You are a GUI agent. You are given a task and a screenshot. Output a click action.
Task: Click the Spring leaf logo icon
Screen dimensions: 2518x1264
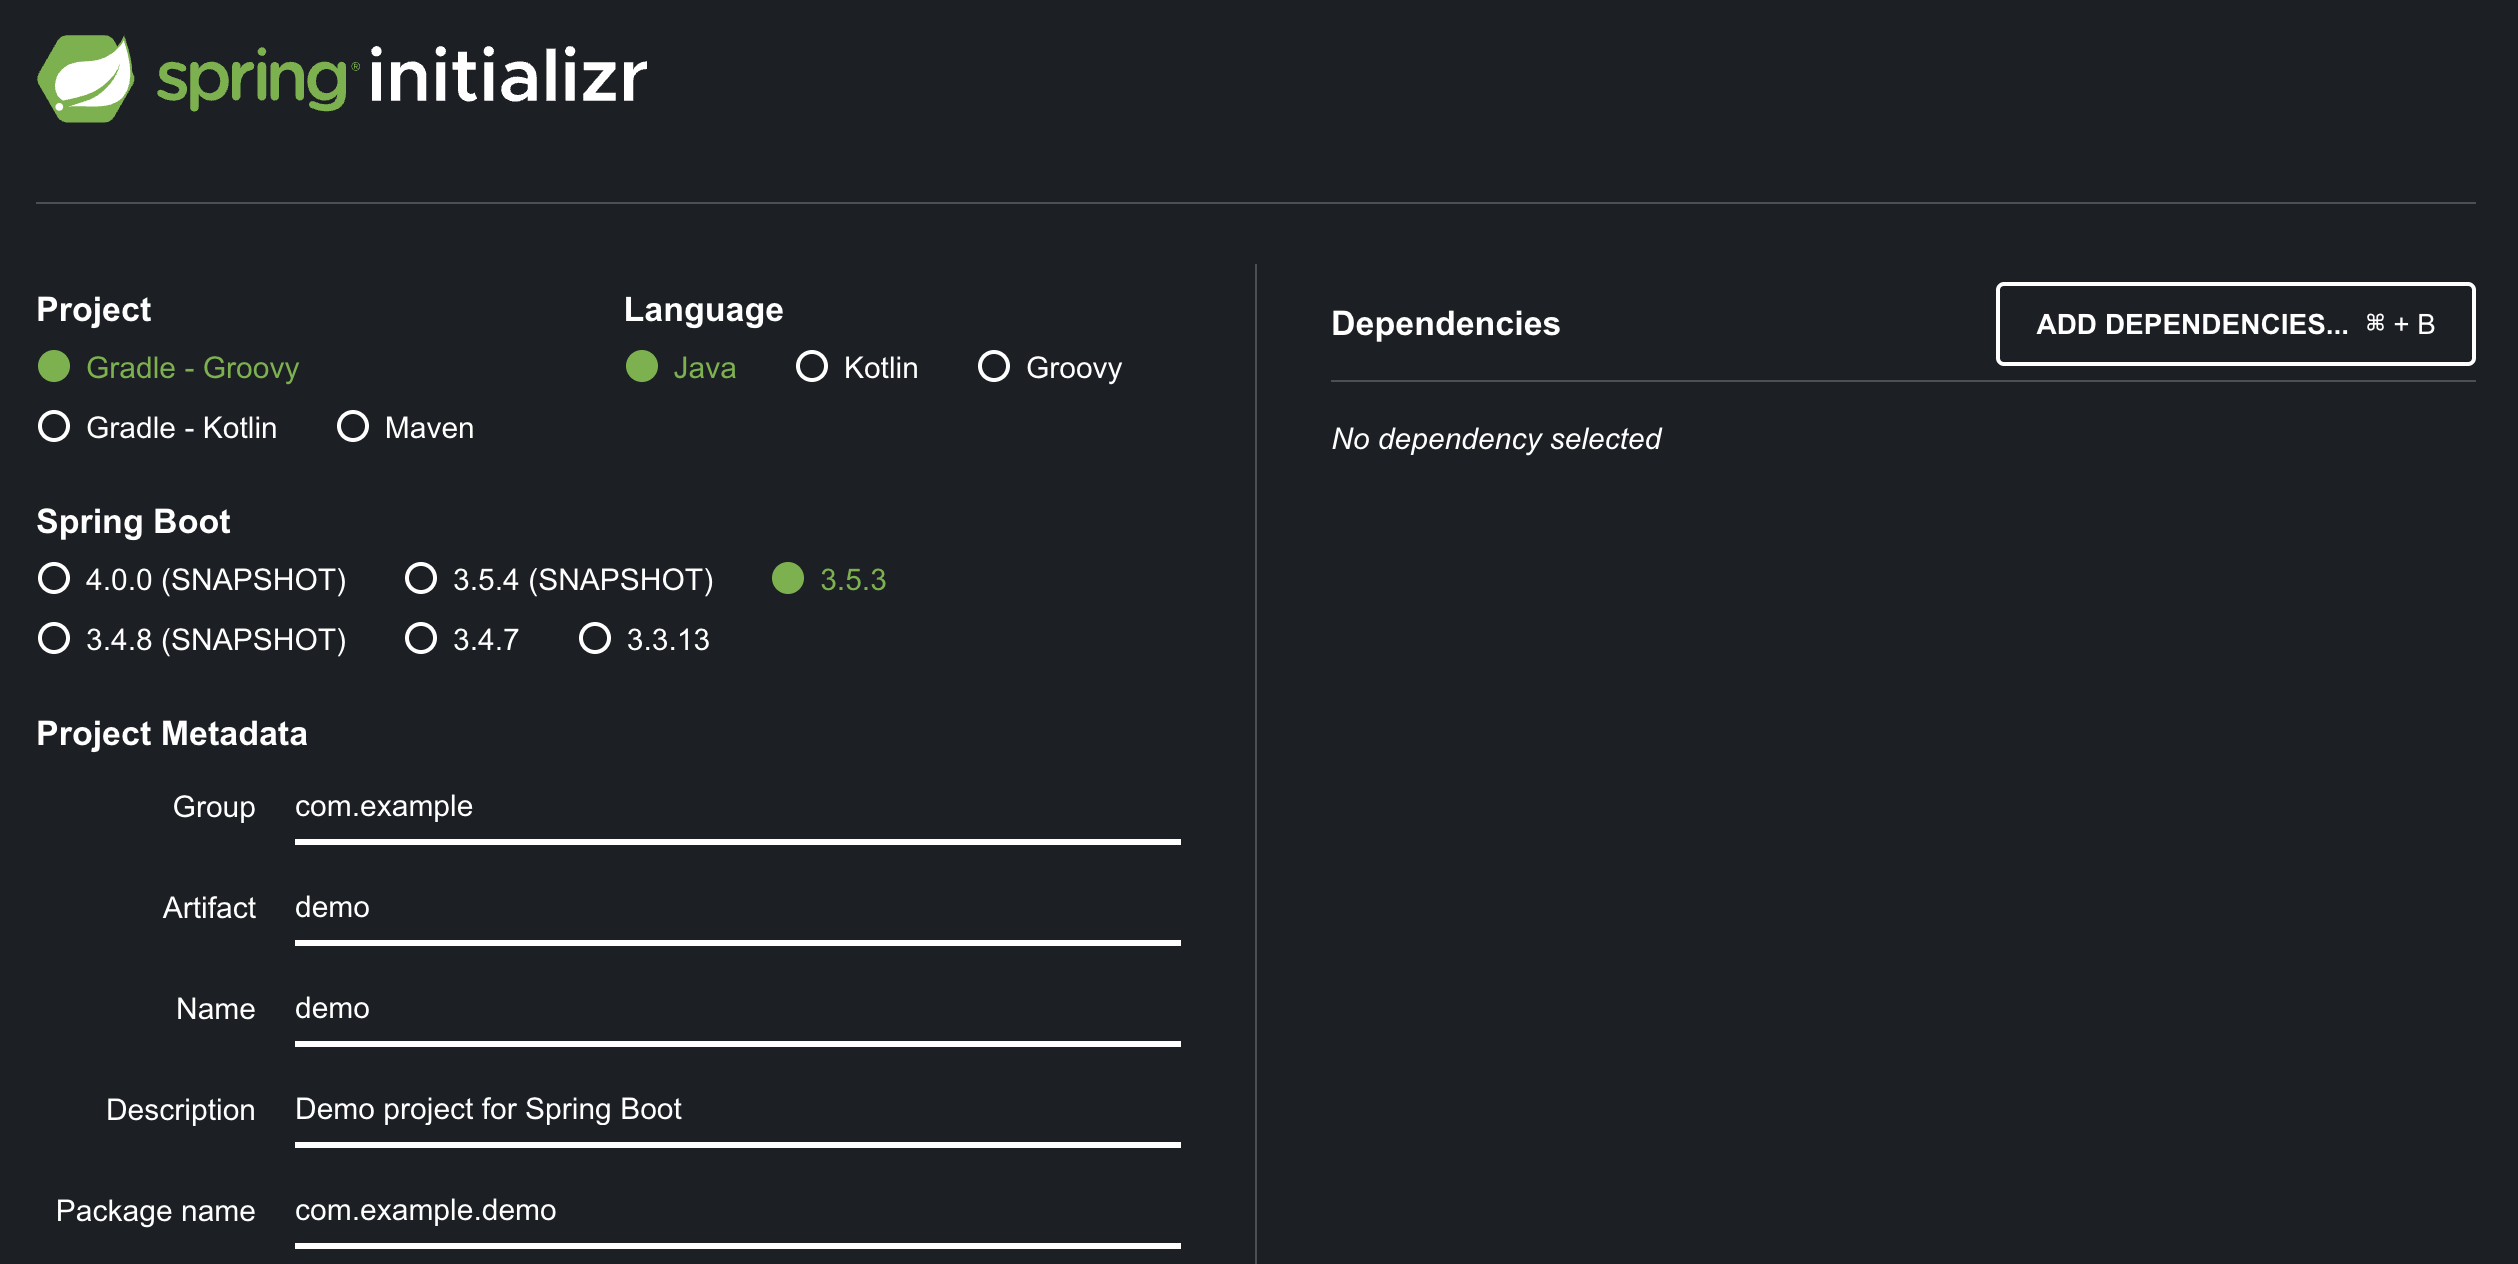86,78
